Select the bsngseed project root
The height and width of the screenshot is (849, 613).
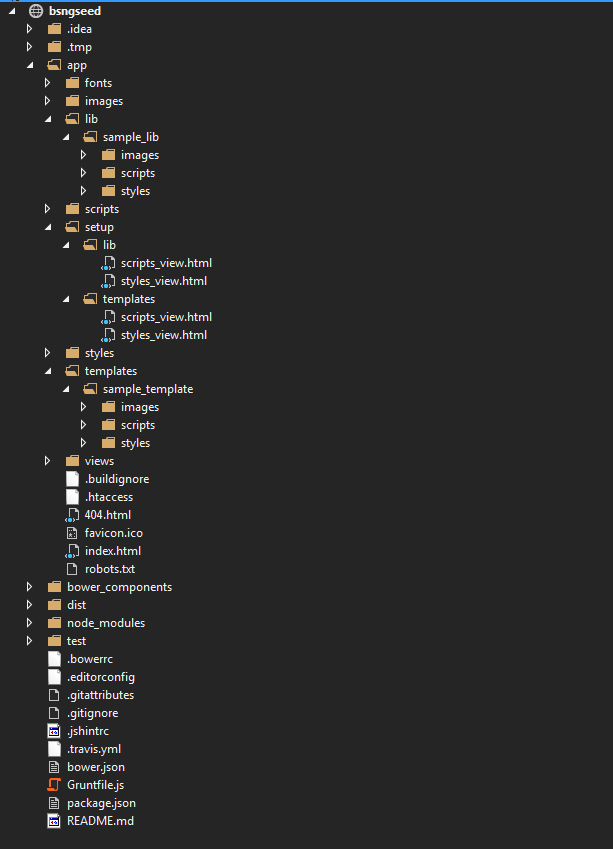75,10
